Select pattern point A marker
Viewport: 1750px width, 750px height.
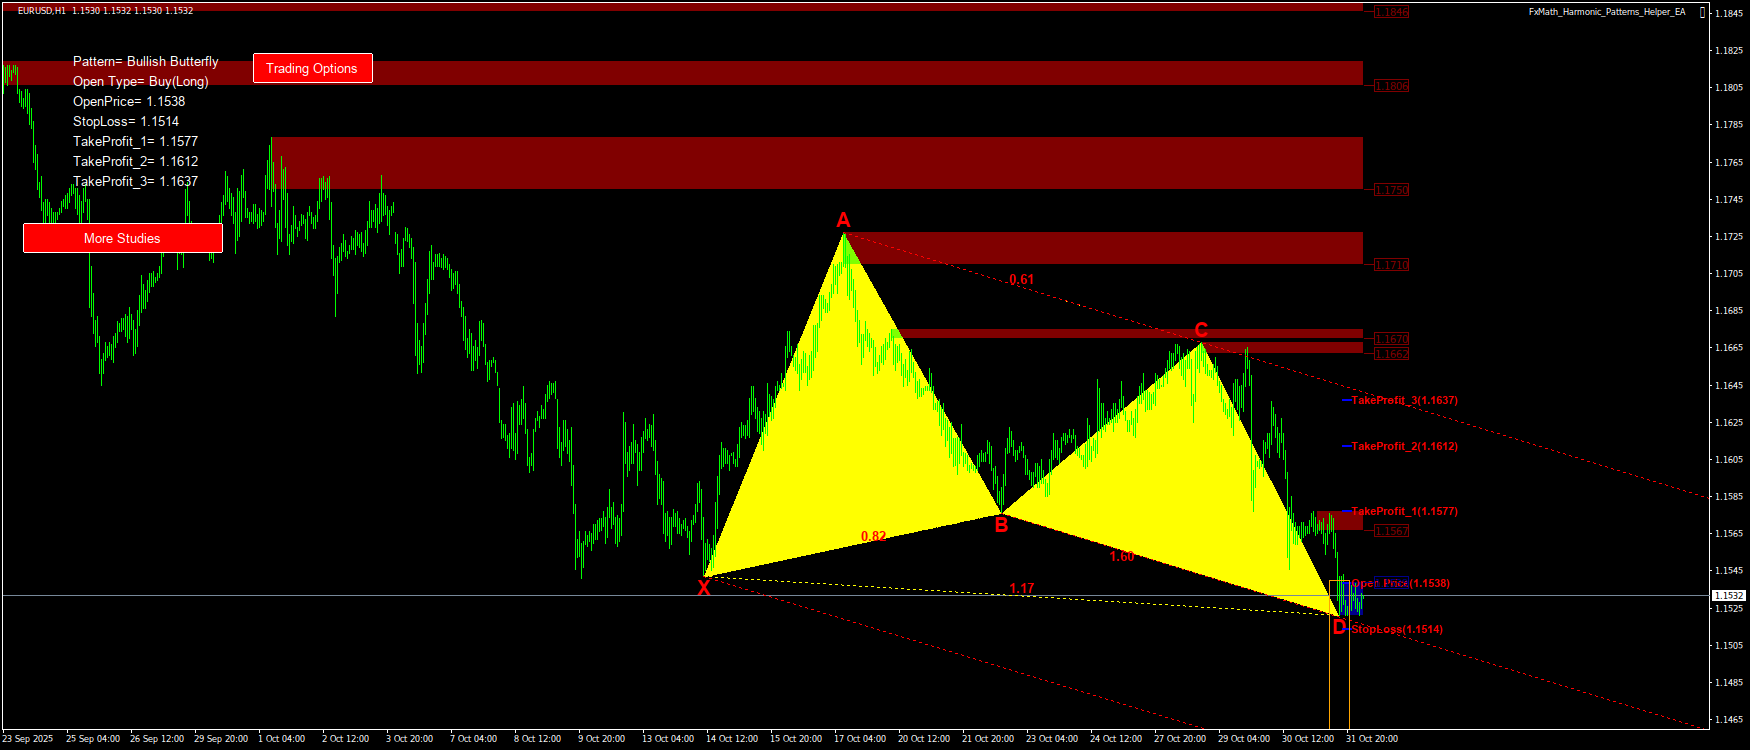843,220
